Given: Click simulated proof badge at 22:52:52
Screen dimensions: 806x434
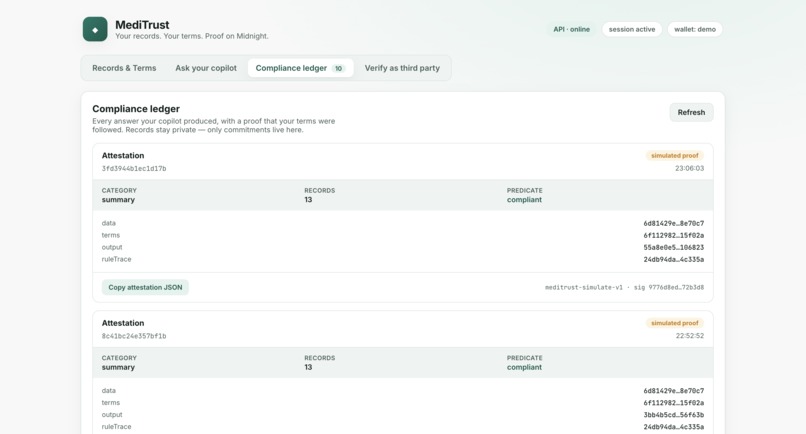Looking at the screenshot, I should [x=674, y=323].
